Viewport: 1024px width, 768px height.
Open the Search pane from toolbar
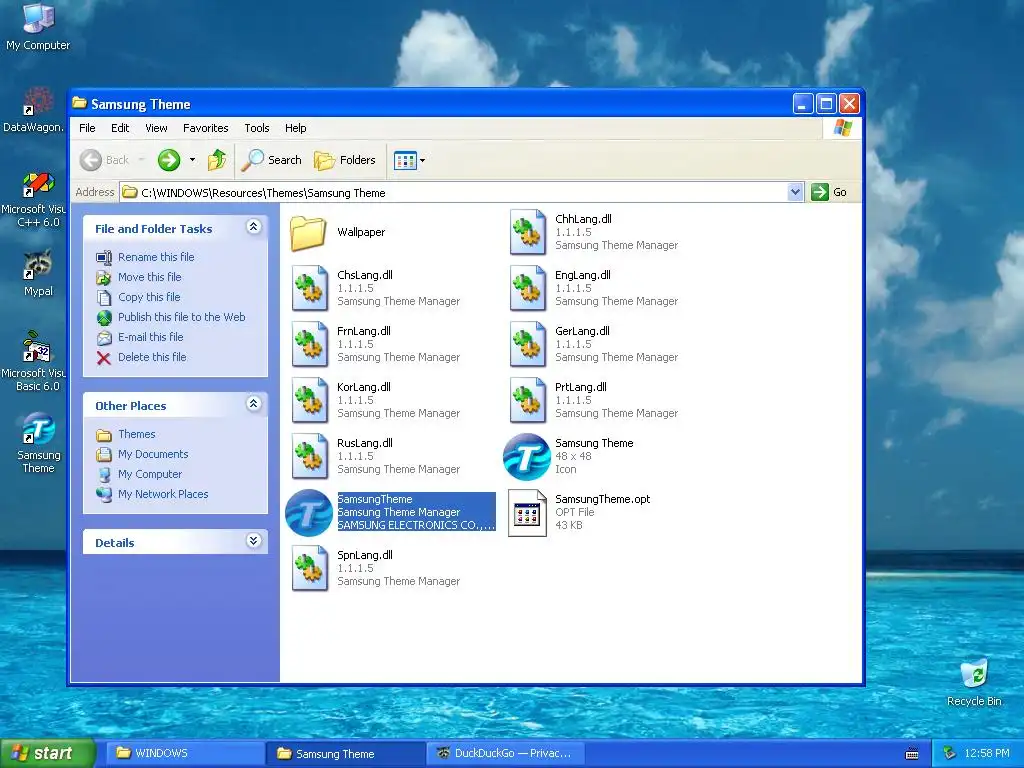tap(271, 160)
